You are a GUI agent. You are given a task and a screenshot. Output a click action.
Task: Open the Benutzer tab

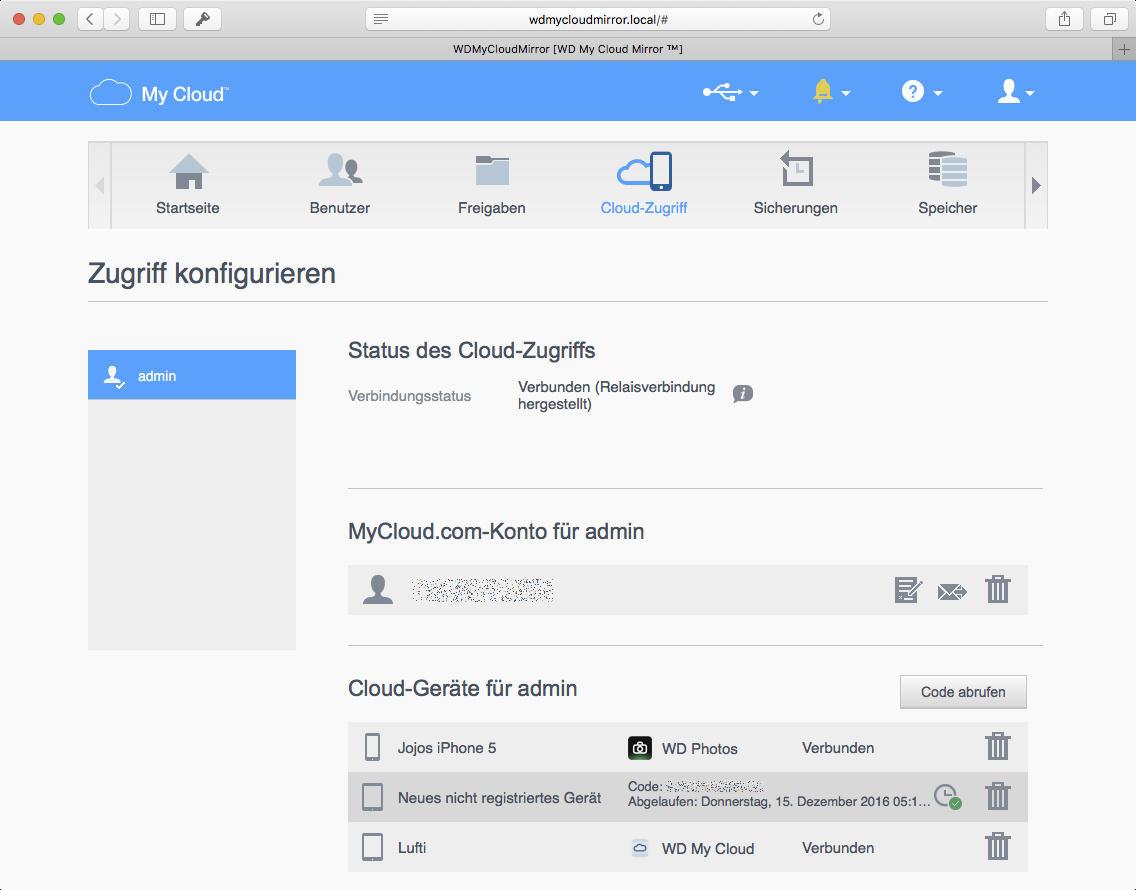click(340, 185)
